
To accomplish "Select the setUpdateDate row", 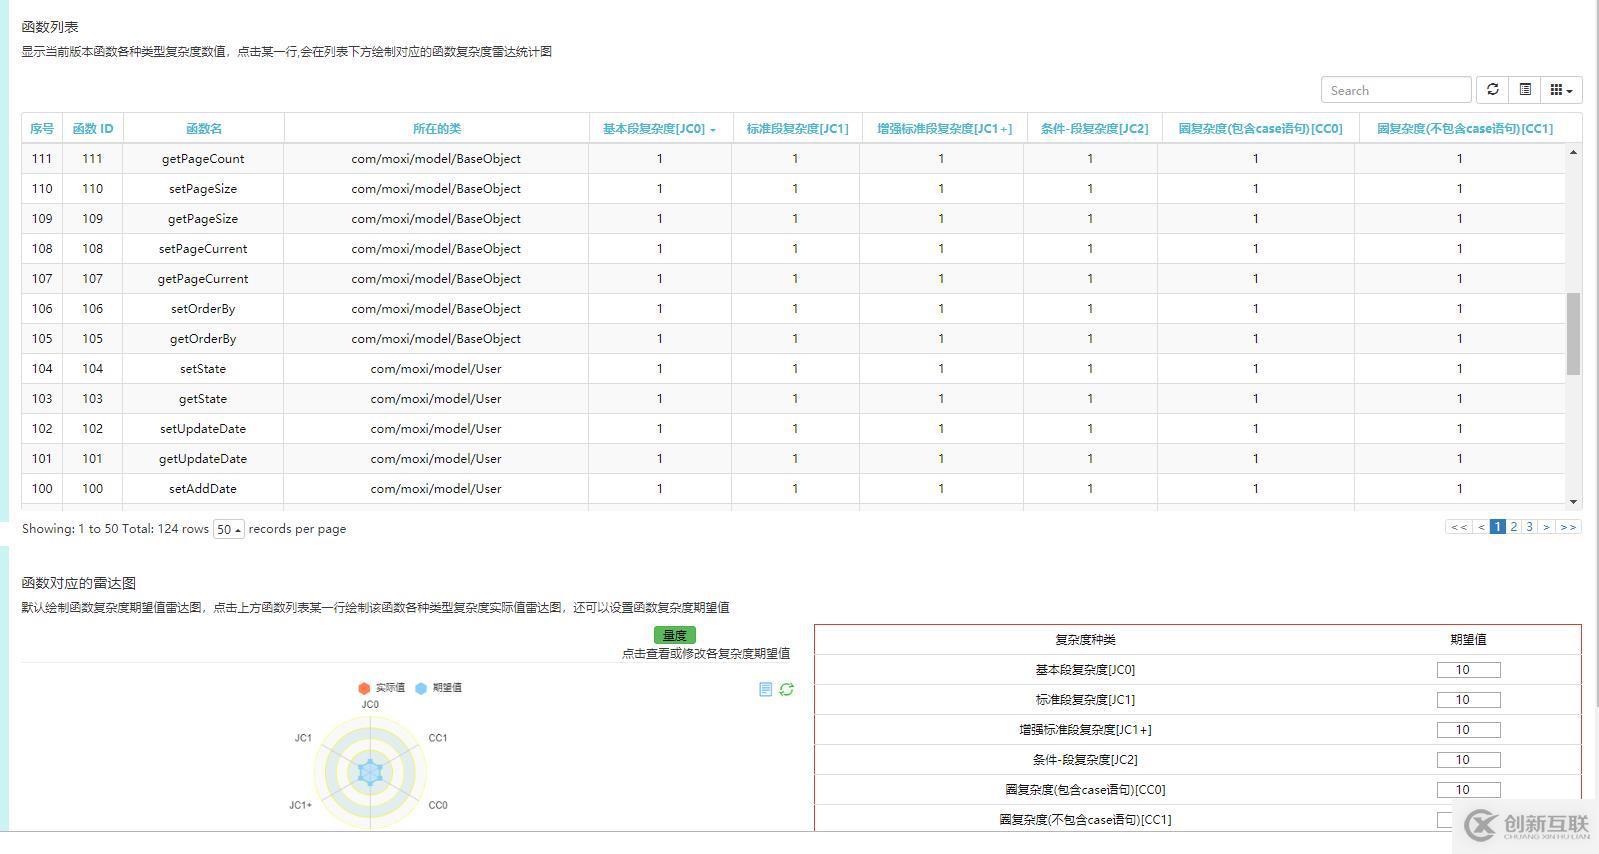I will point(793,428).
